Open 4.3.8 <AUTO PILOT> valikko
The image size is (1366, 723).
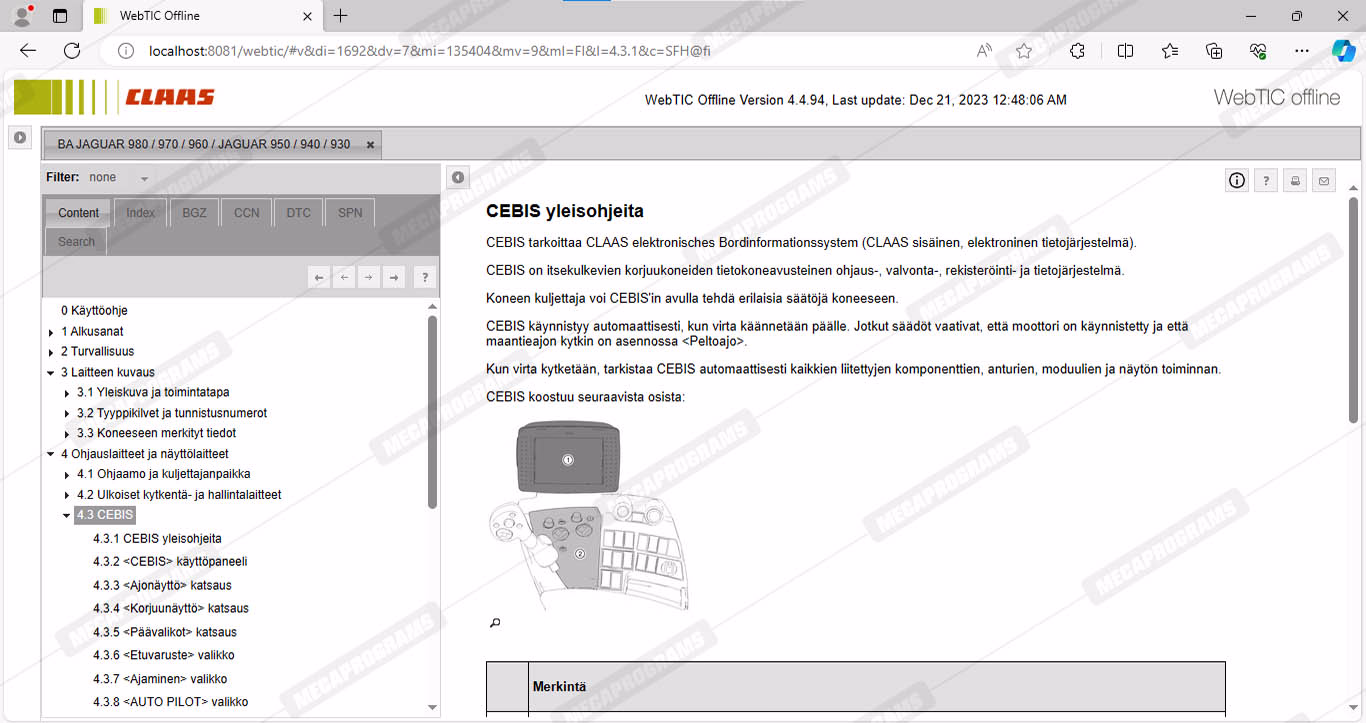click(x=170, y=703)
